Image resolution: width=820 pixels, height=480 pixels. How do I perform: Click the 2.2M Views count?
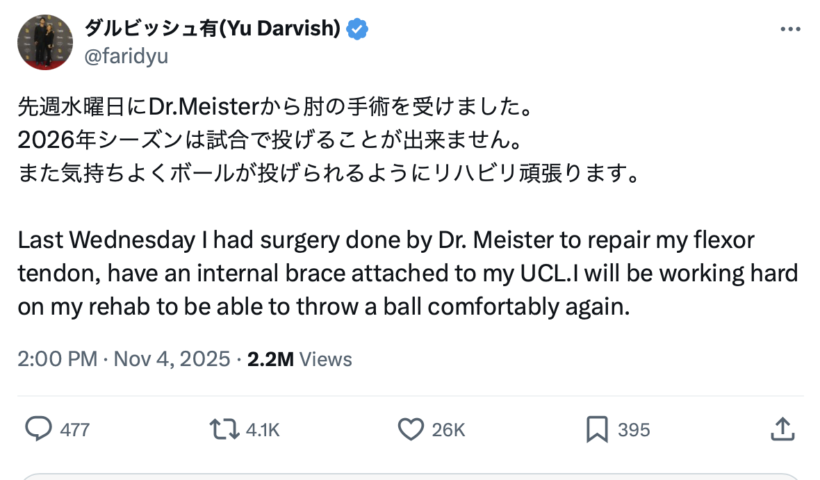click(299, 359)
